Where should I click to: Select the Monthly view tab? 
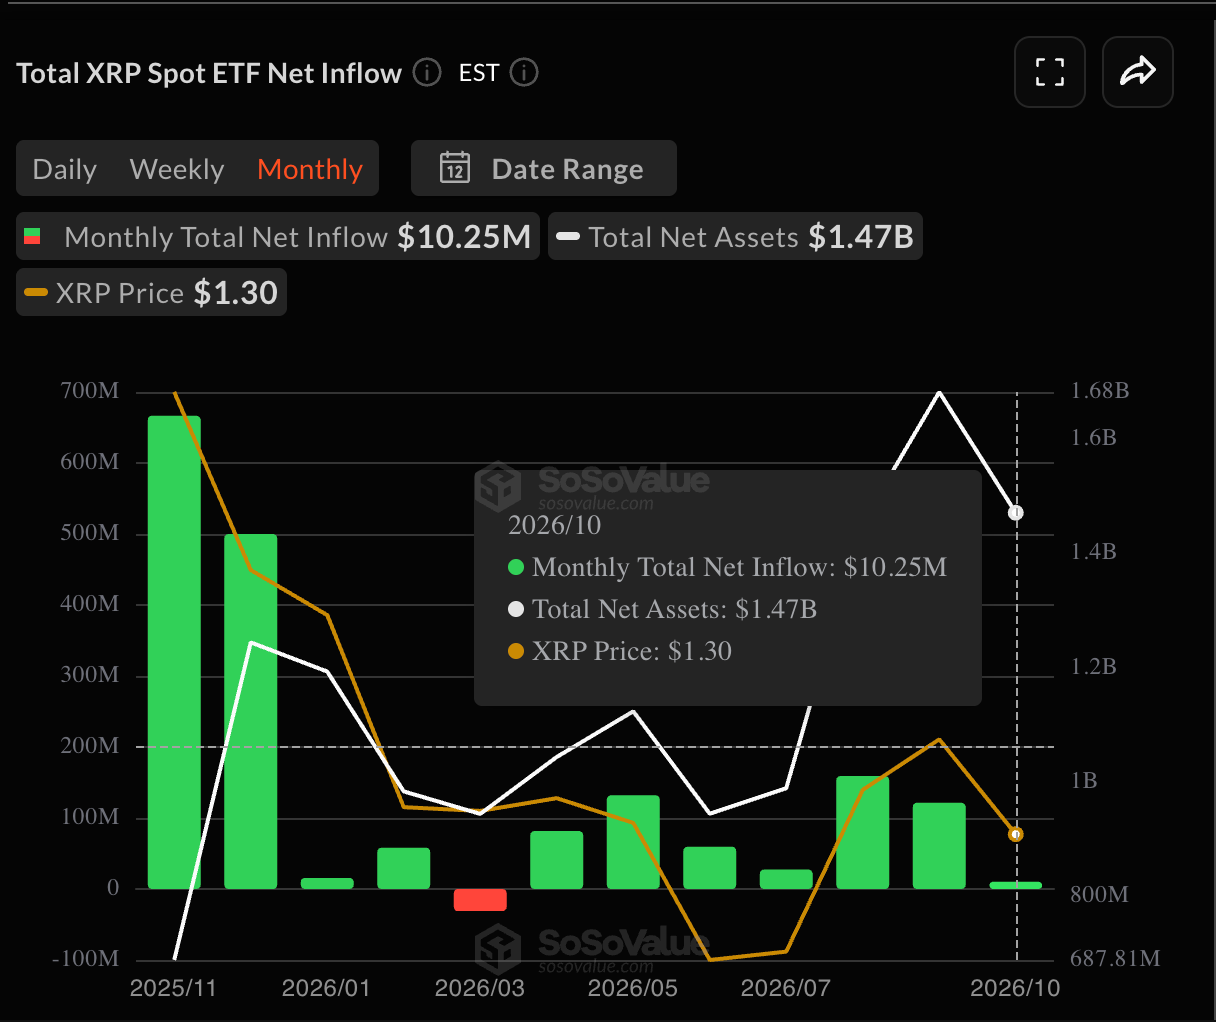(310, 169)
